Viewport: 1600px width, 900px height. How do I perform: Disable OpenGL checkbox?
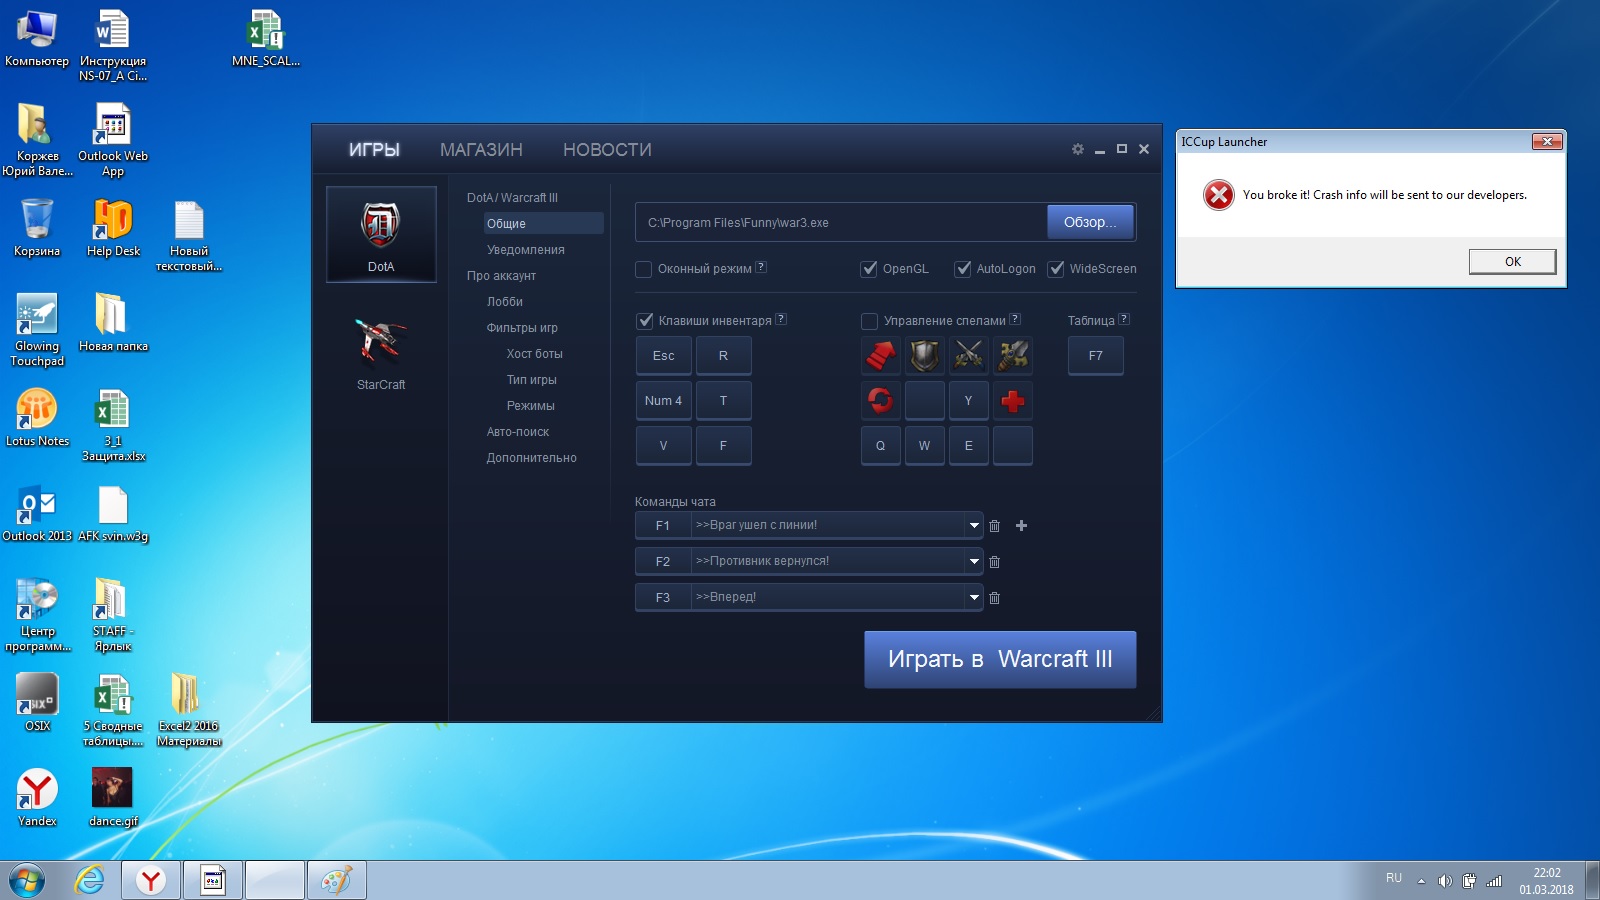(x=869, y=269)
